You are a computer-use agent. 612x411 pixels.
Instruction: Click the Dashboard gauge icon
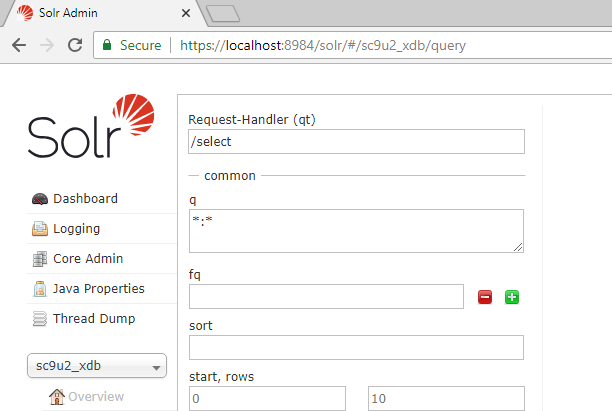point(40,199)
